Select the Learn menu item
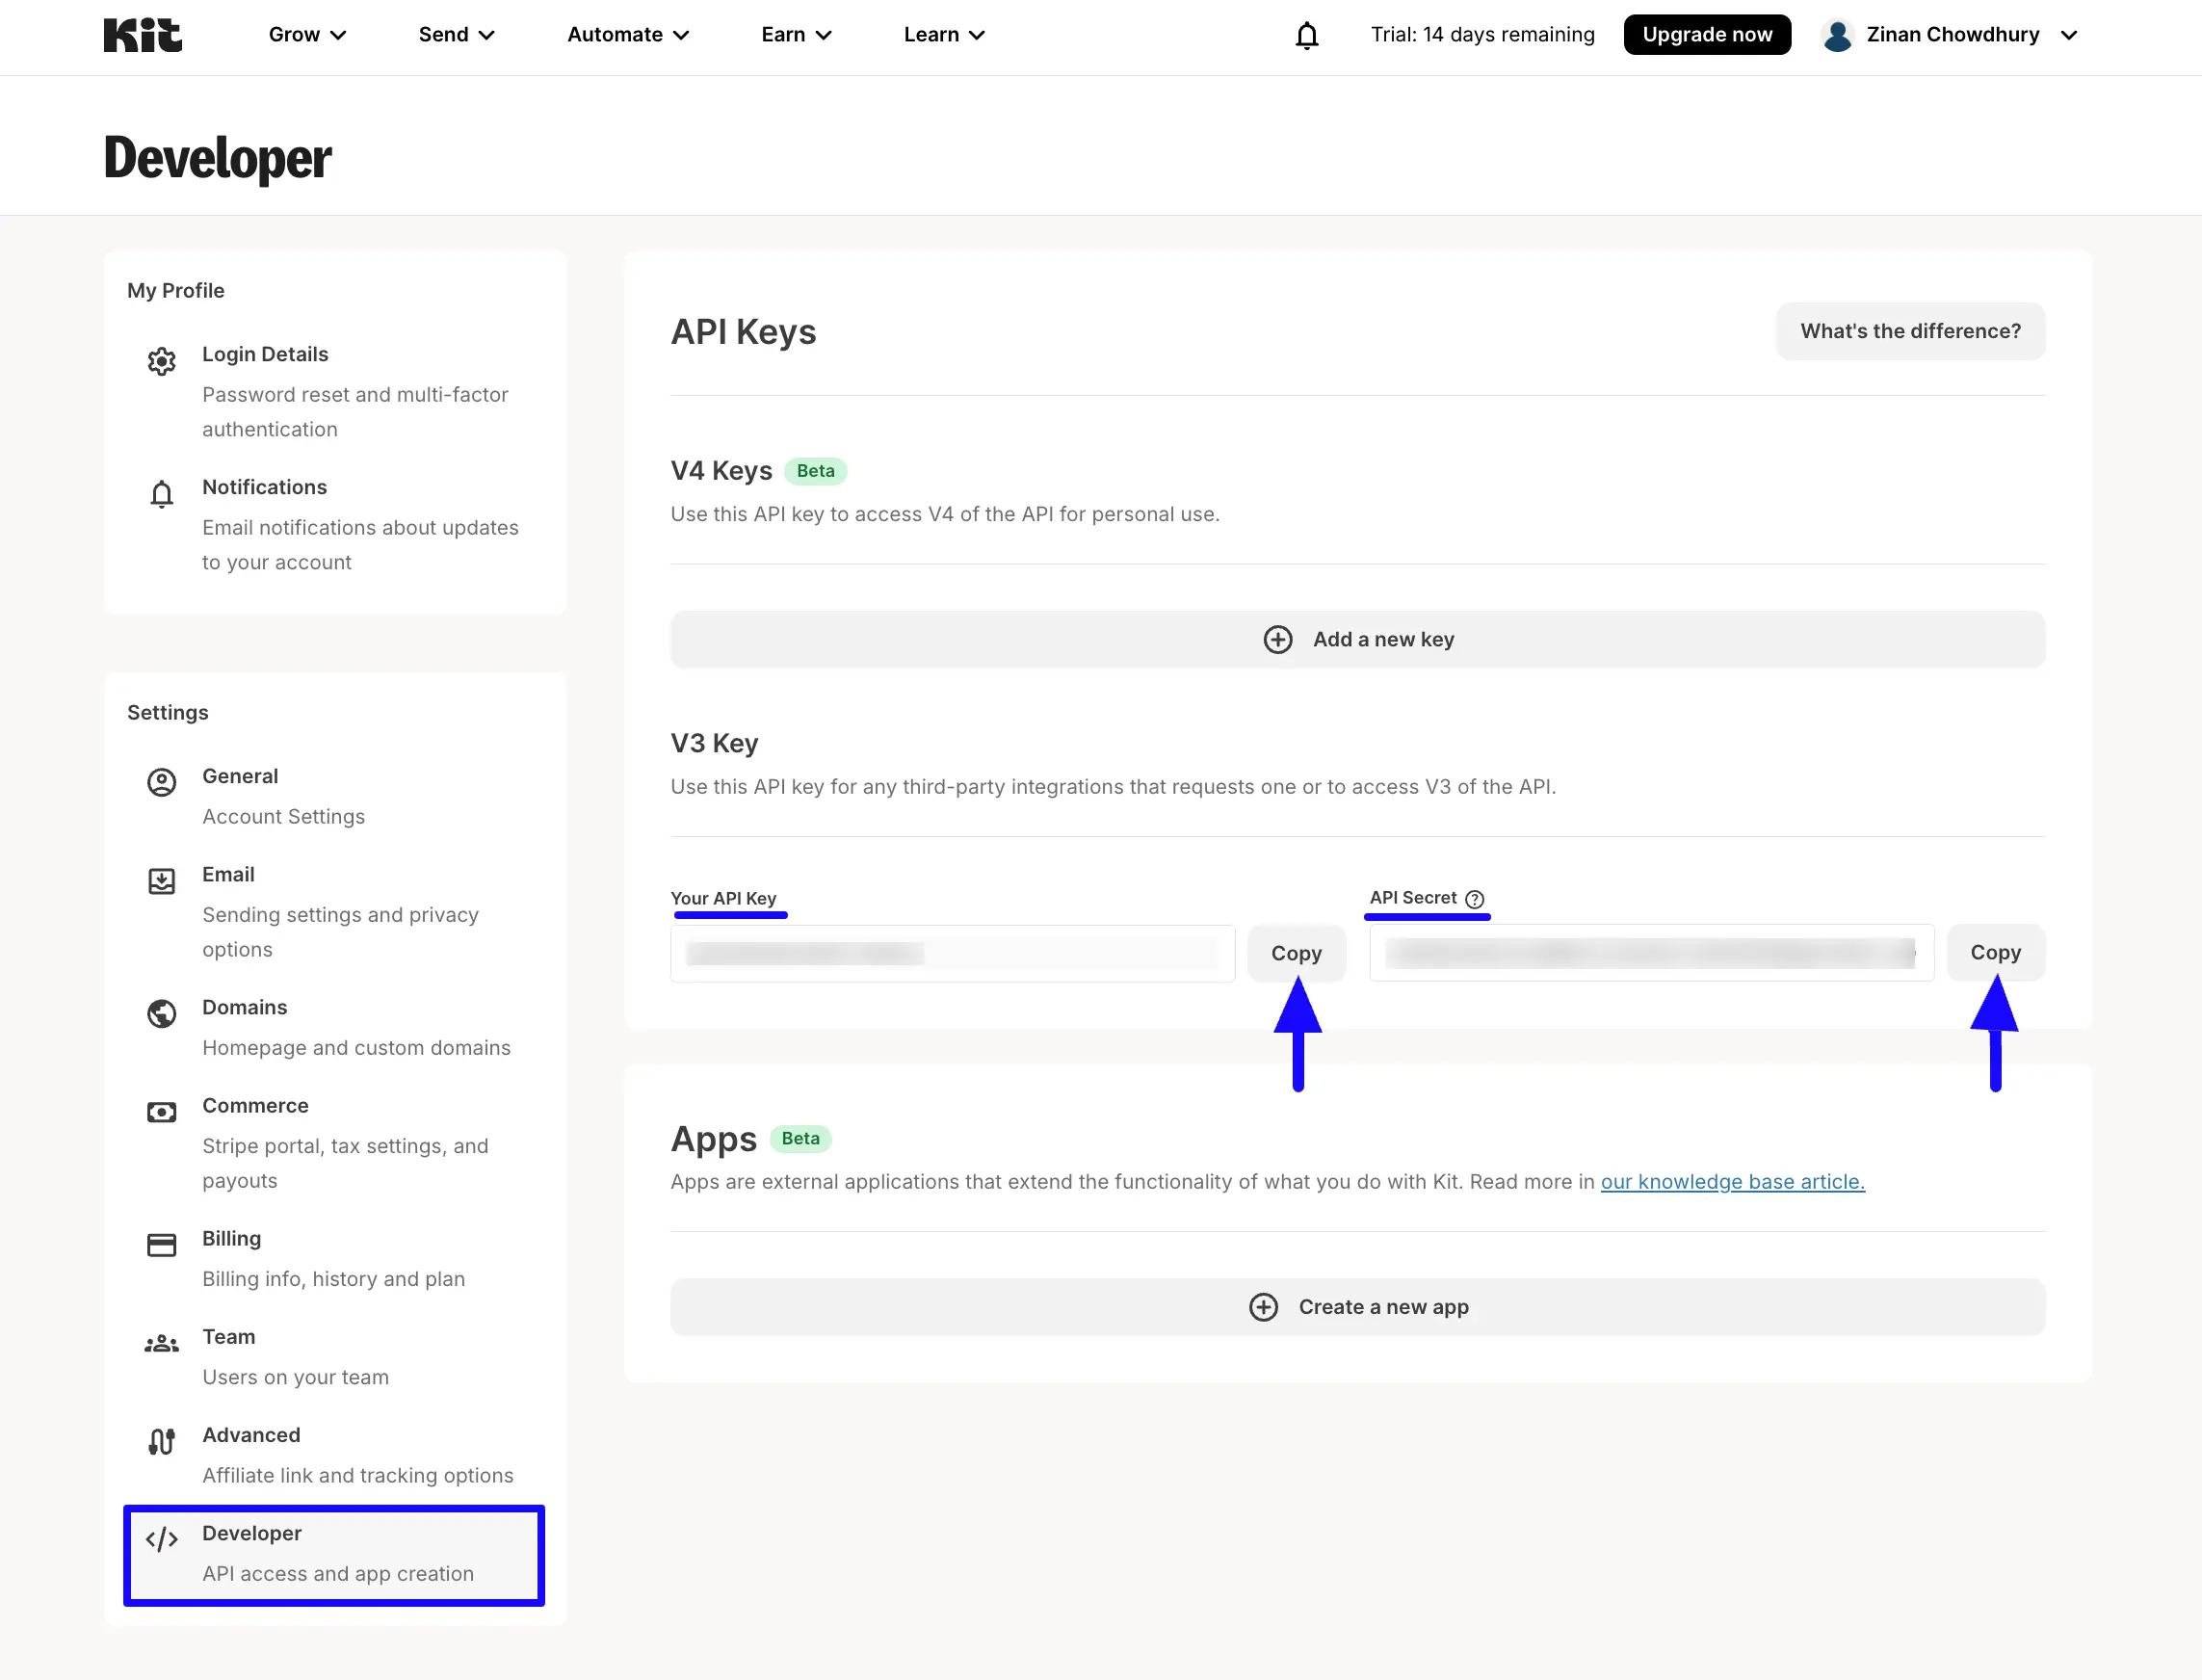2202x1680 pixels. (943, 34)
